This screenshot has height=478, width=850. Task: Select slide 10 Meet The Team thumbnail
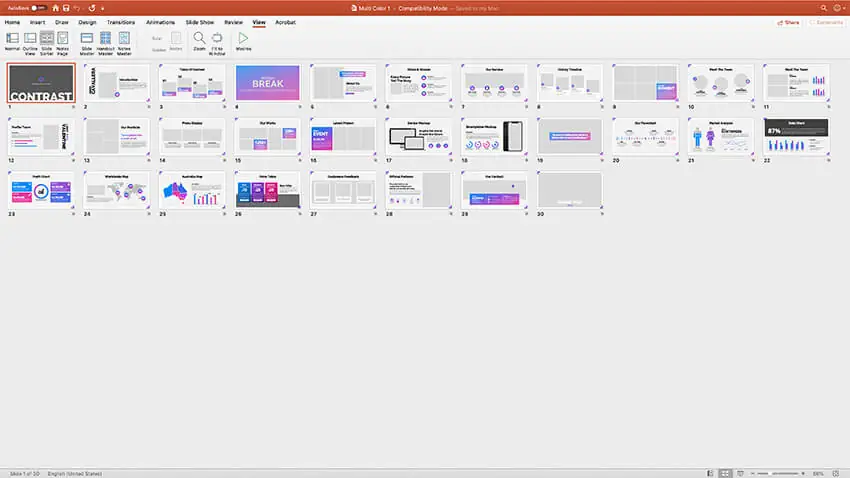point(720,83)
